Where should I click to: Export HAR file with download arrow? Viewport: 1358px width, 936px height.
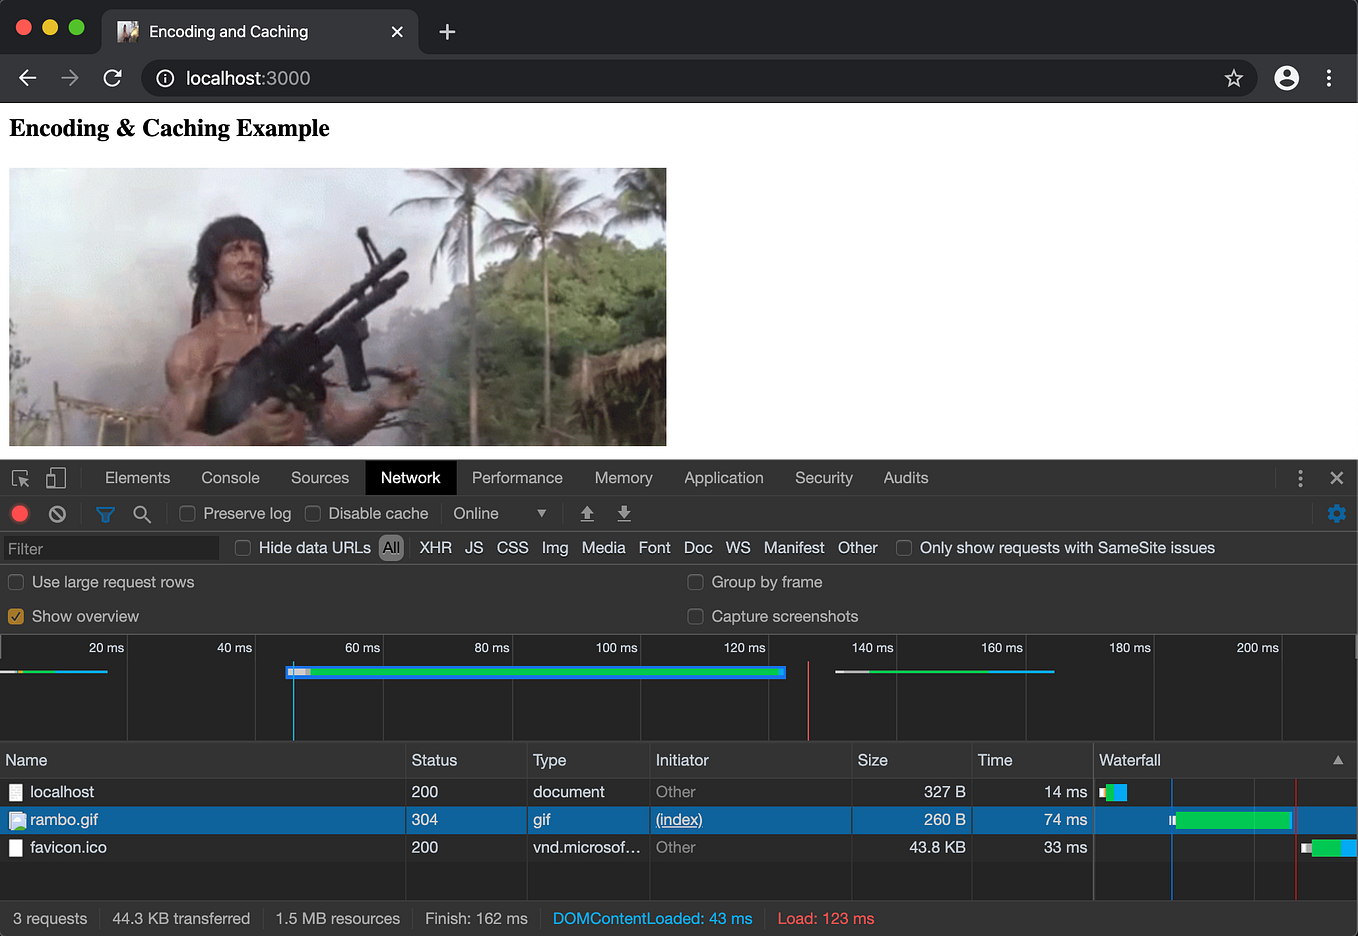(x=624, y=514)
